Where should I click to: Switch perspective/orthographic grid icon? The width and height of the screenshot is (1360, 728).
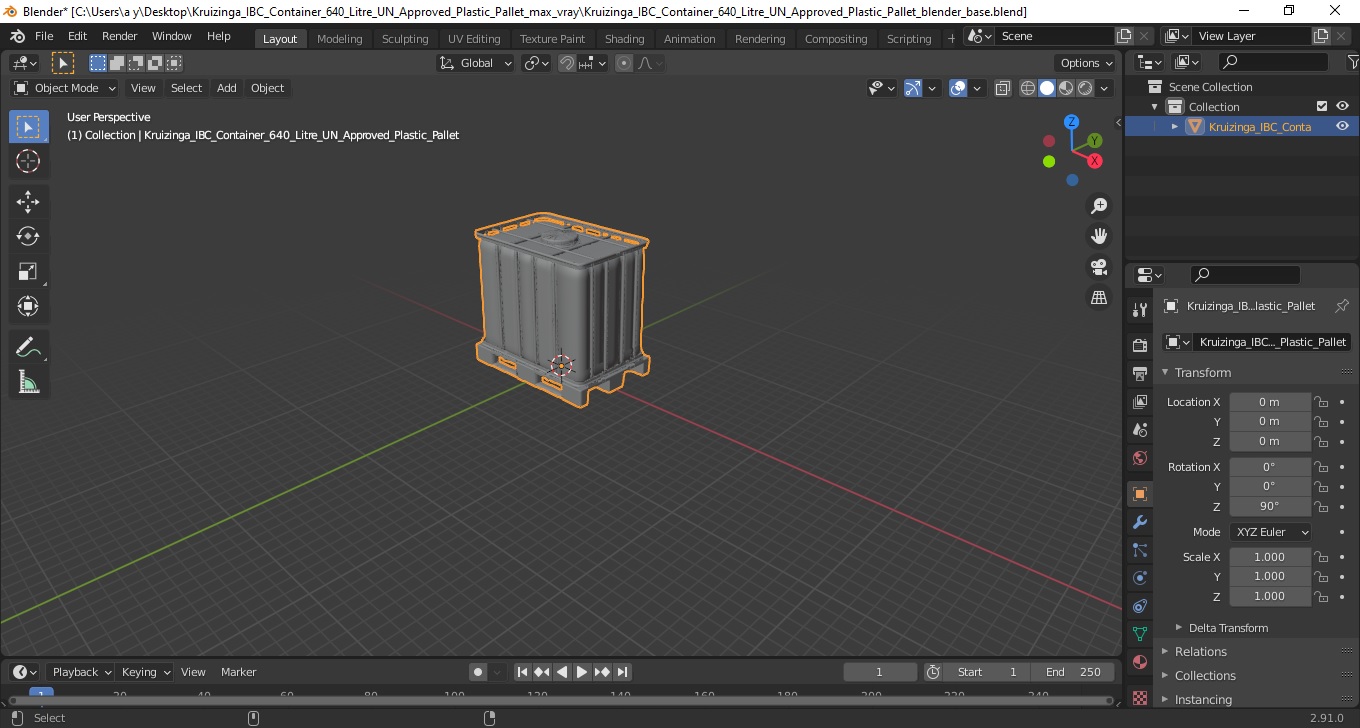click(x=1099, y=298)
